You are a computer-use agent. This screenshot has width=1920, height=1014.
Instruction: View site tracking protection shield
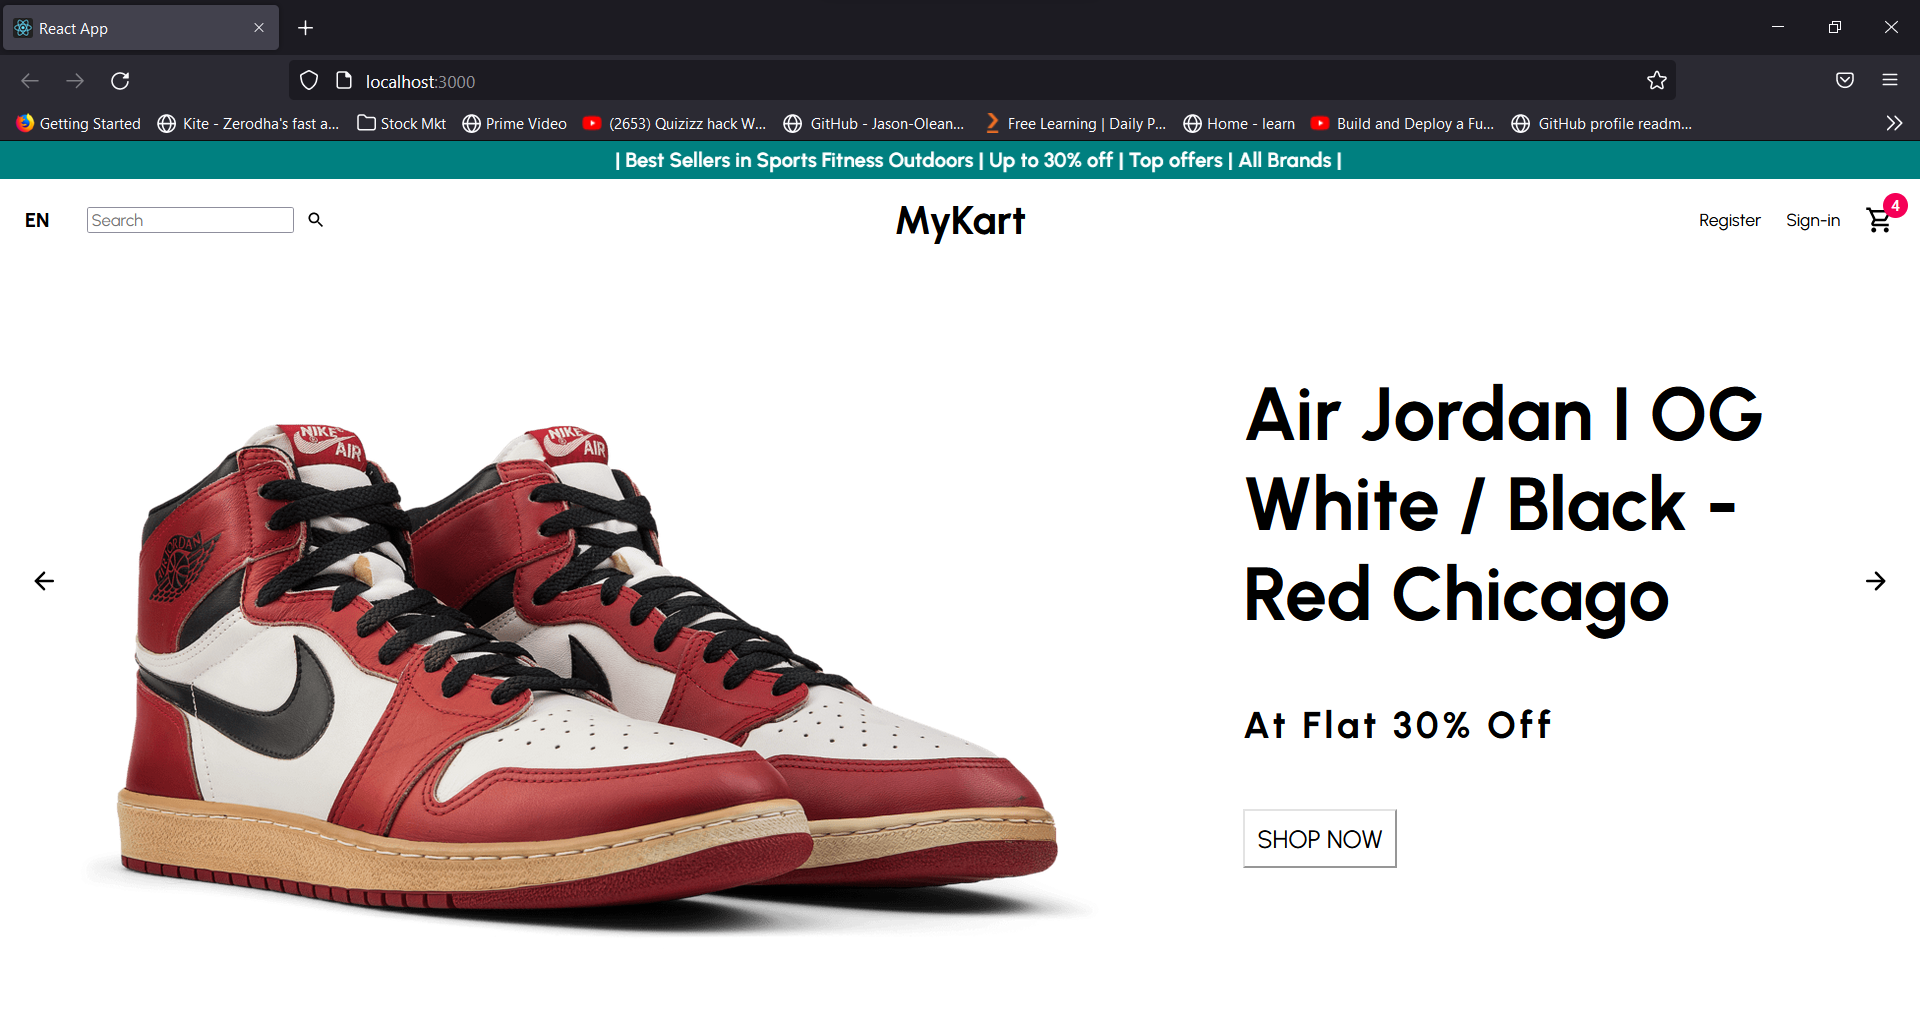click(x=309, y=81)
